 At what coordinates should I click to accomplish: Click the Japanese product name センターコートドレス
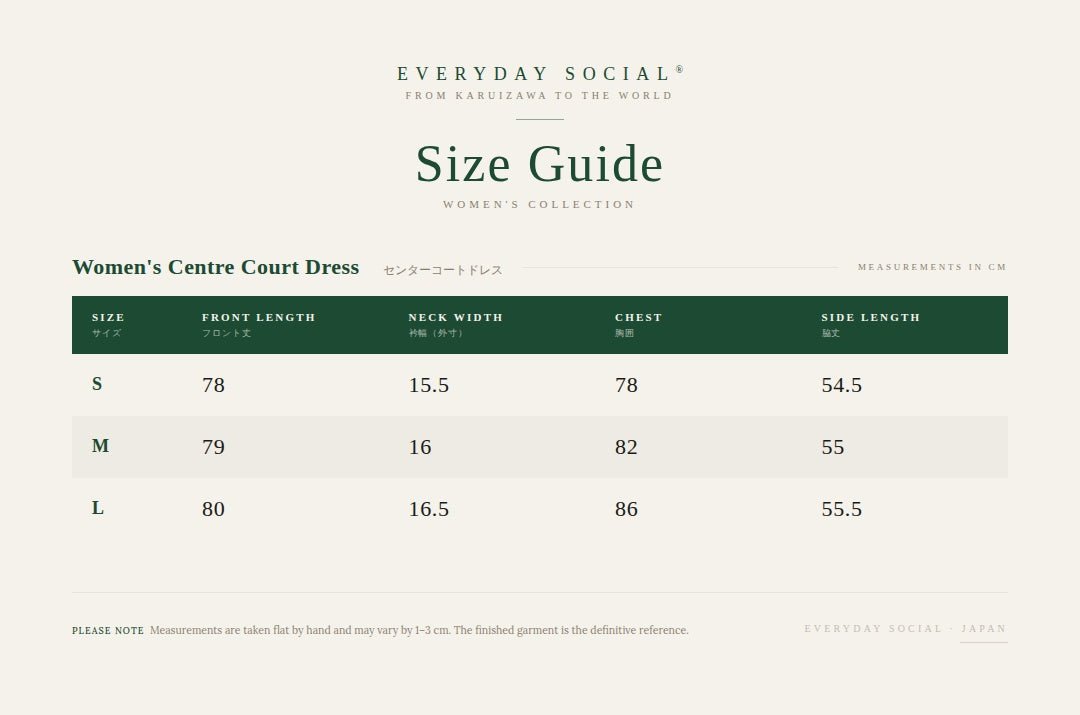pos(443,270)
